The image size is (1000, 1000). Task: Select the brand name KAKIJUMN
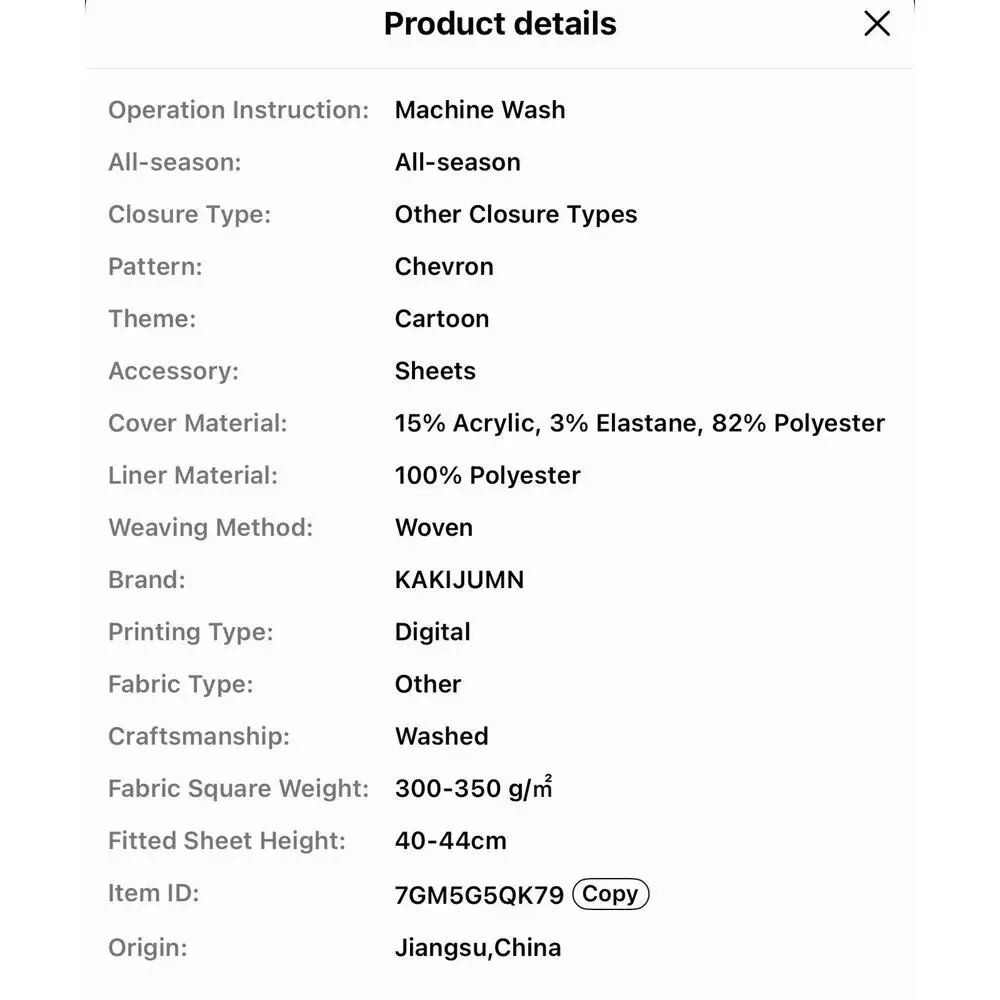(x=459, y=580)
